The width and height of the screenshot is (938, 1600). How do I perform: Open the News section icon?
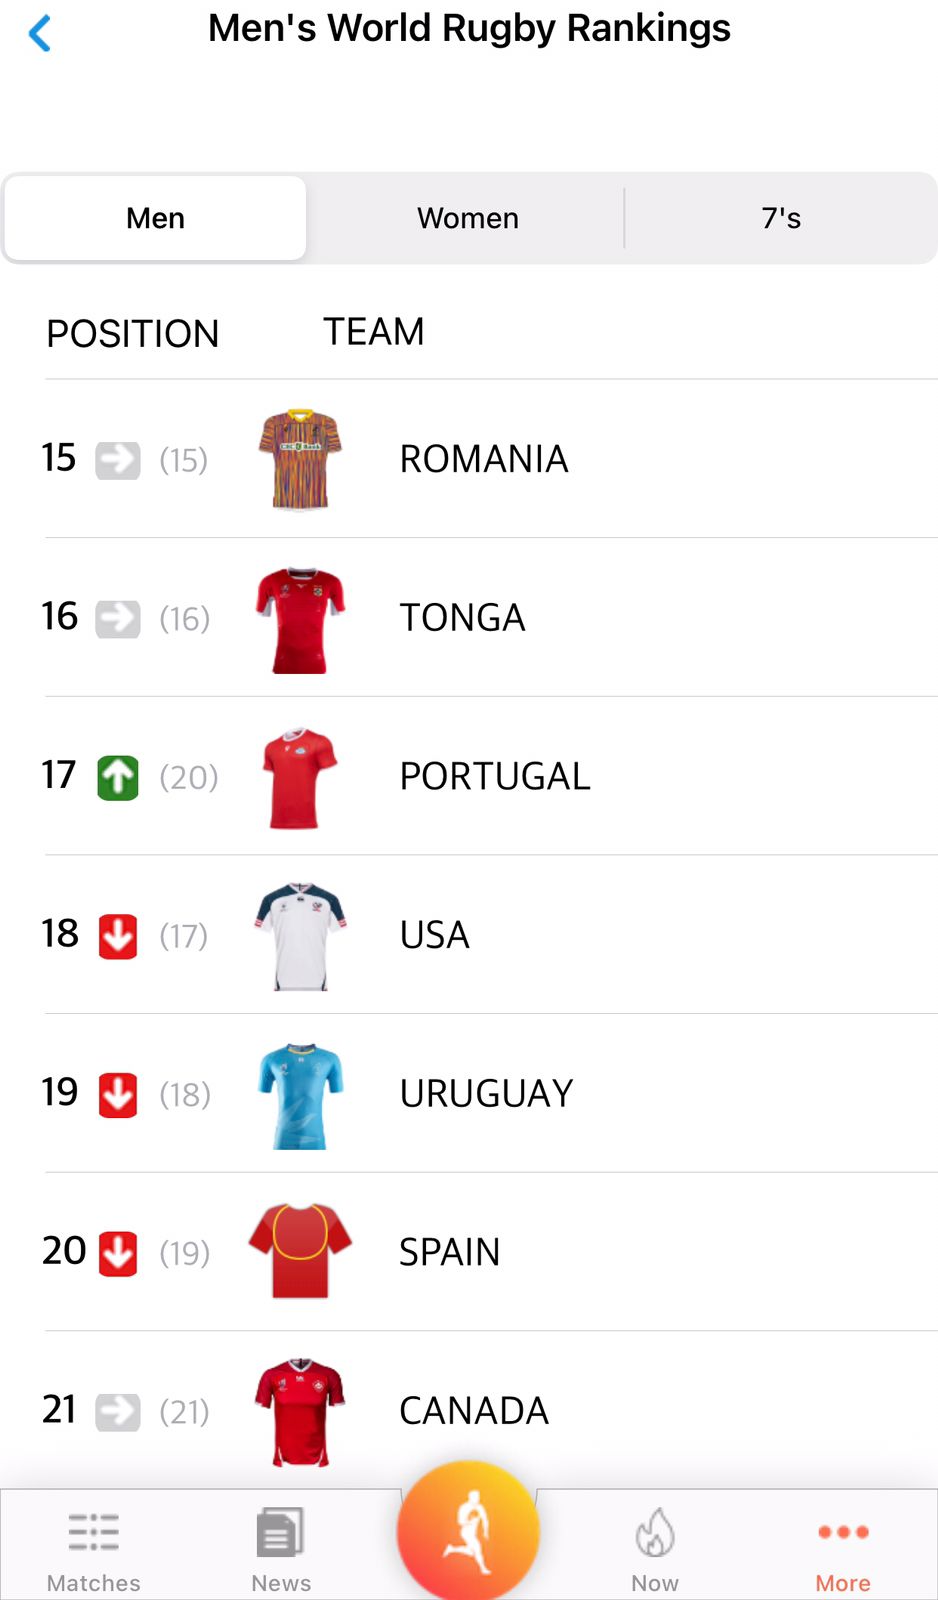[280, 1533]
